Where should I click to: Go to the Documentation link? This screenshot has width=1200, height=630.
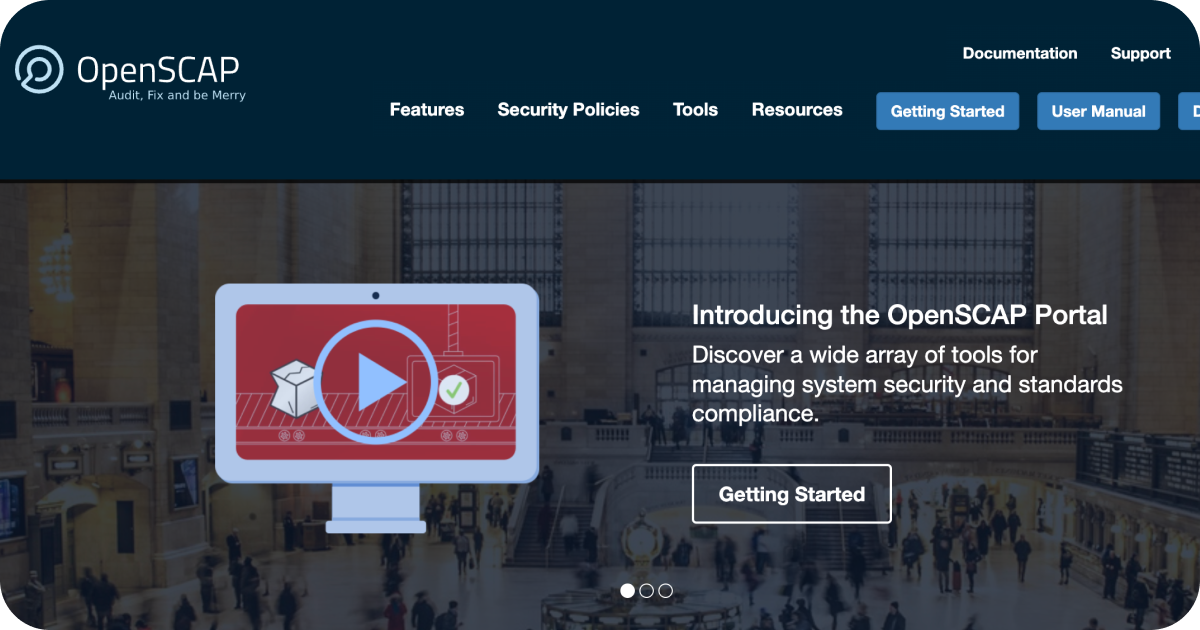pyautogui.click(x=1020, y=53)
